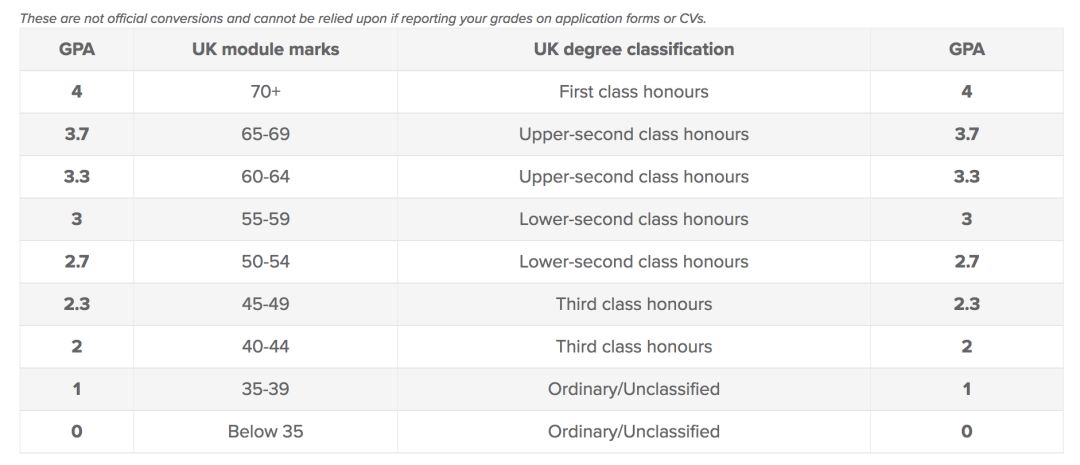Click the right GPA column header

click(966, 49)
